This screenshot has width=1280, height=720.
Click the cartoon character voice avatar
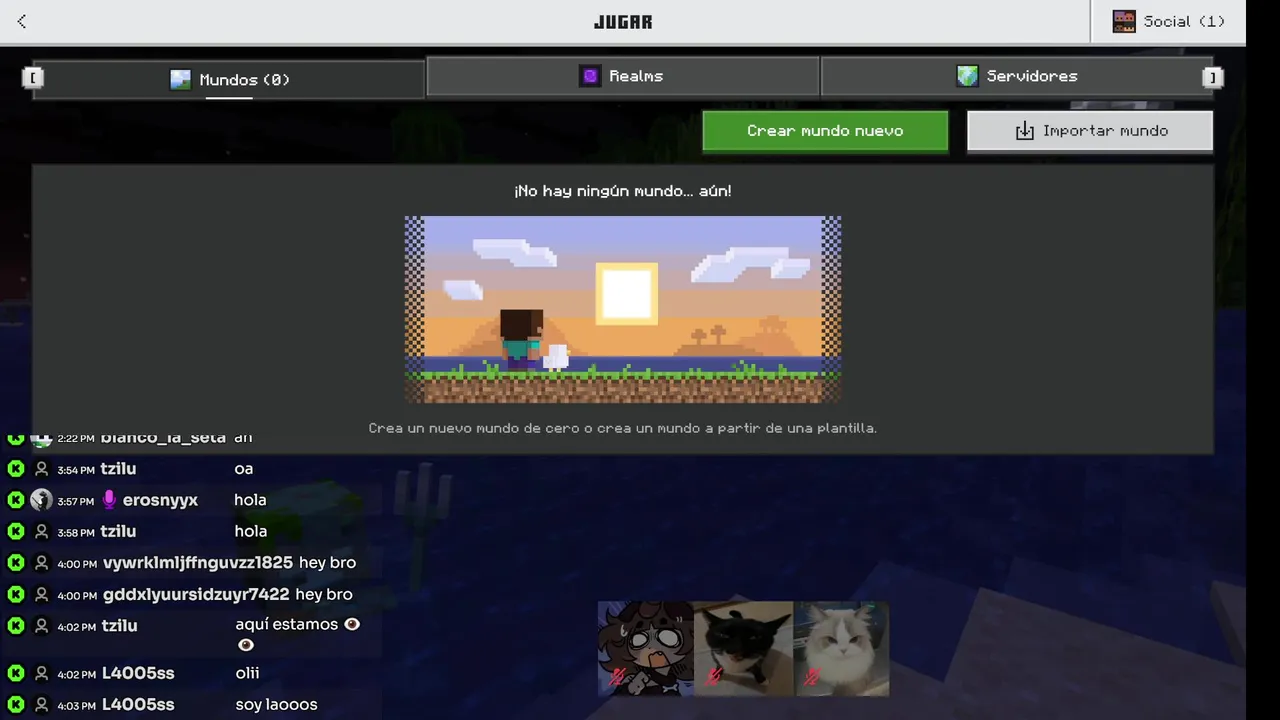click(x=646, y=648)
